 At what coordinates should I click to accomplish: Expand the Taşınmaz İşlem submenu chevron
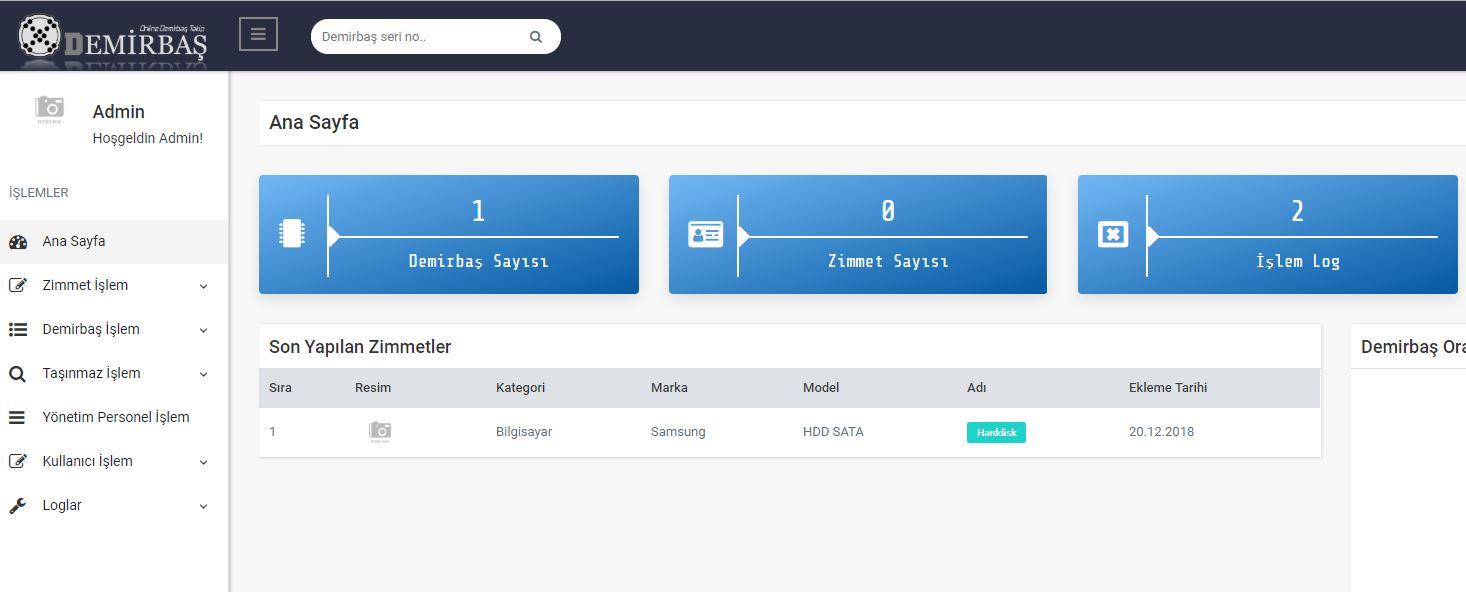click(x=204, y=374)
